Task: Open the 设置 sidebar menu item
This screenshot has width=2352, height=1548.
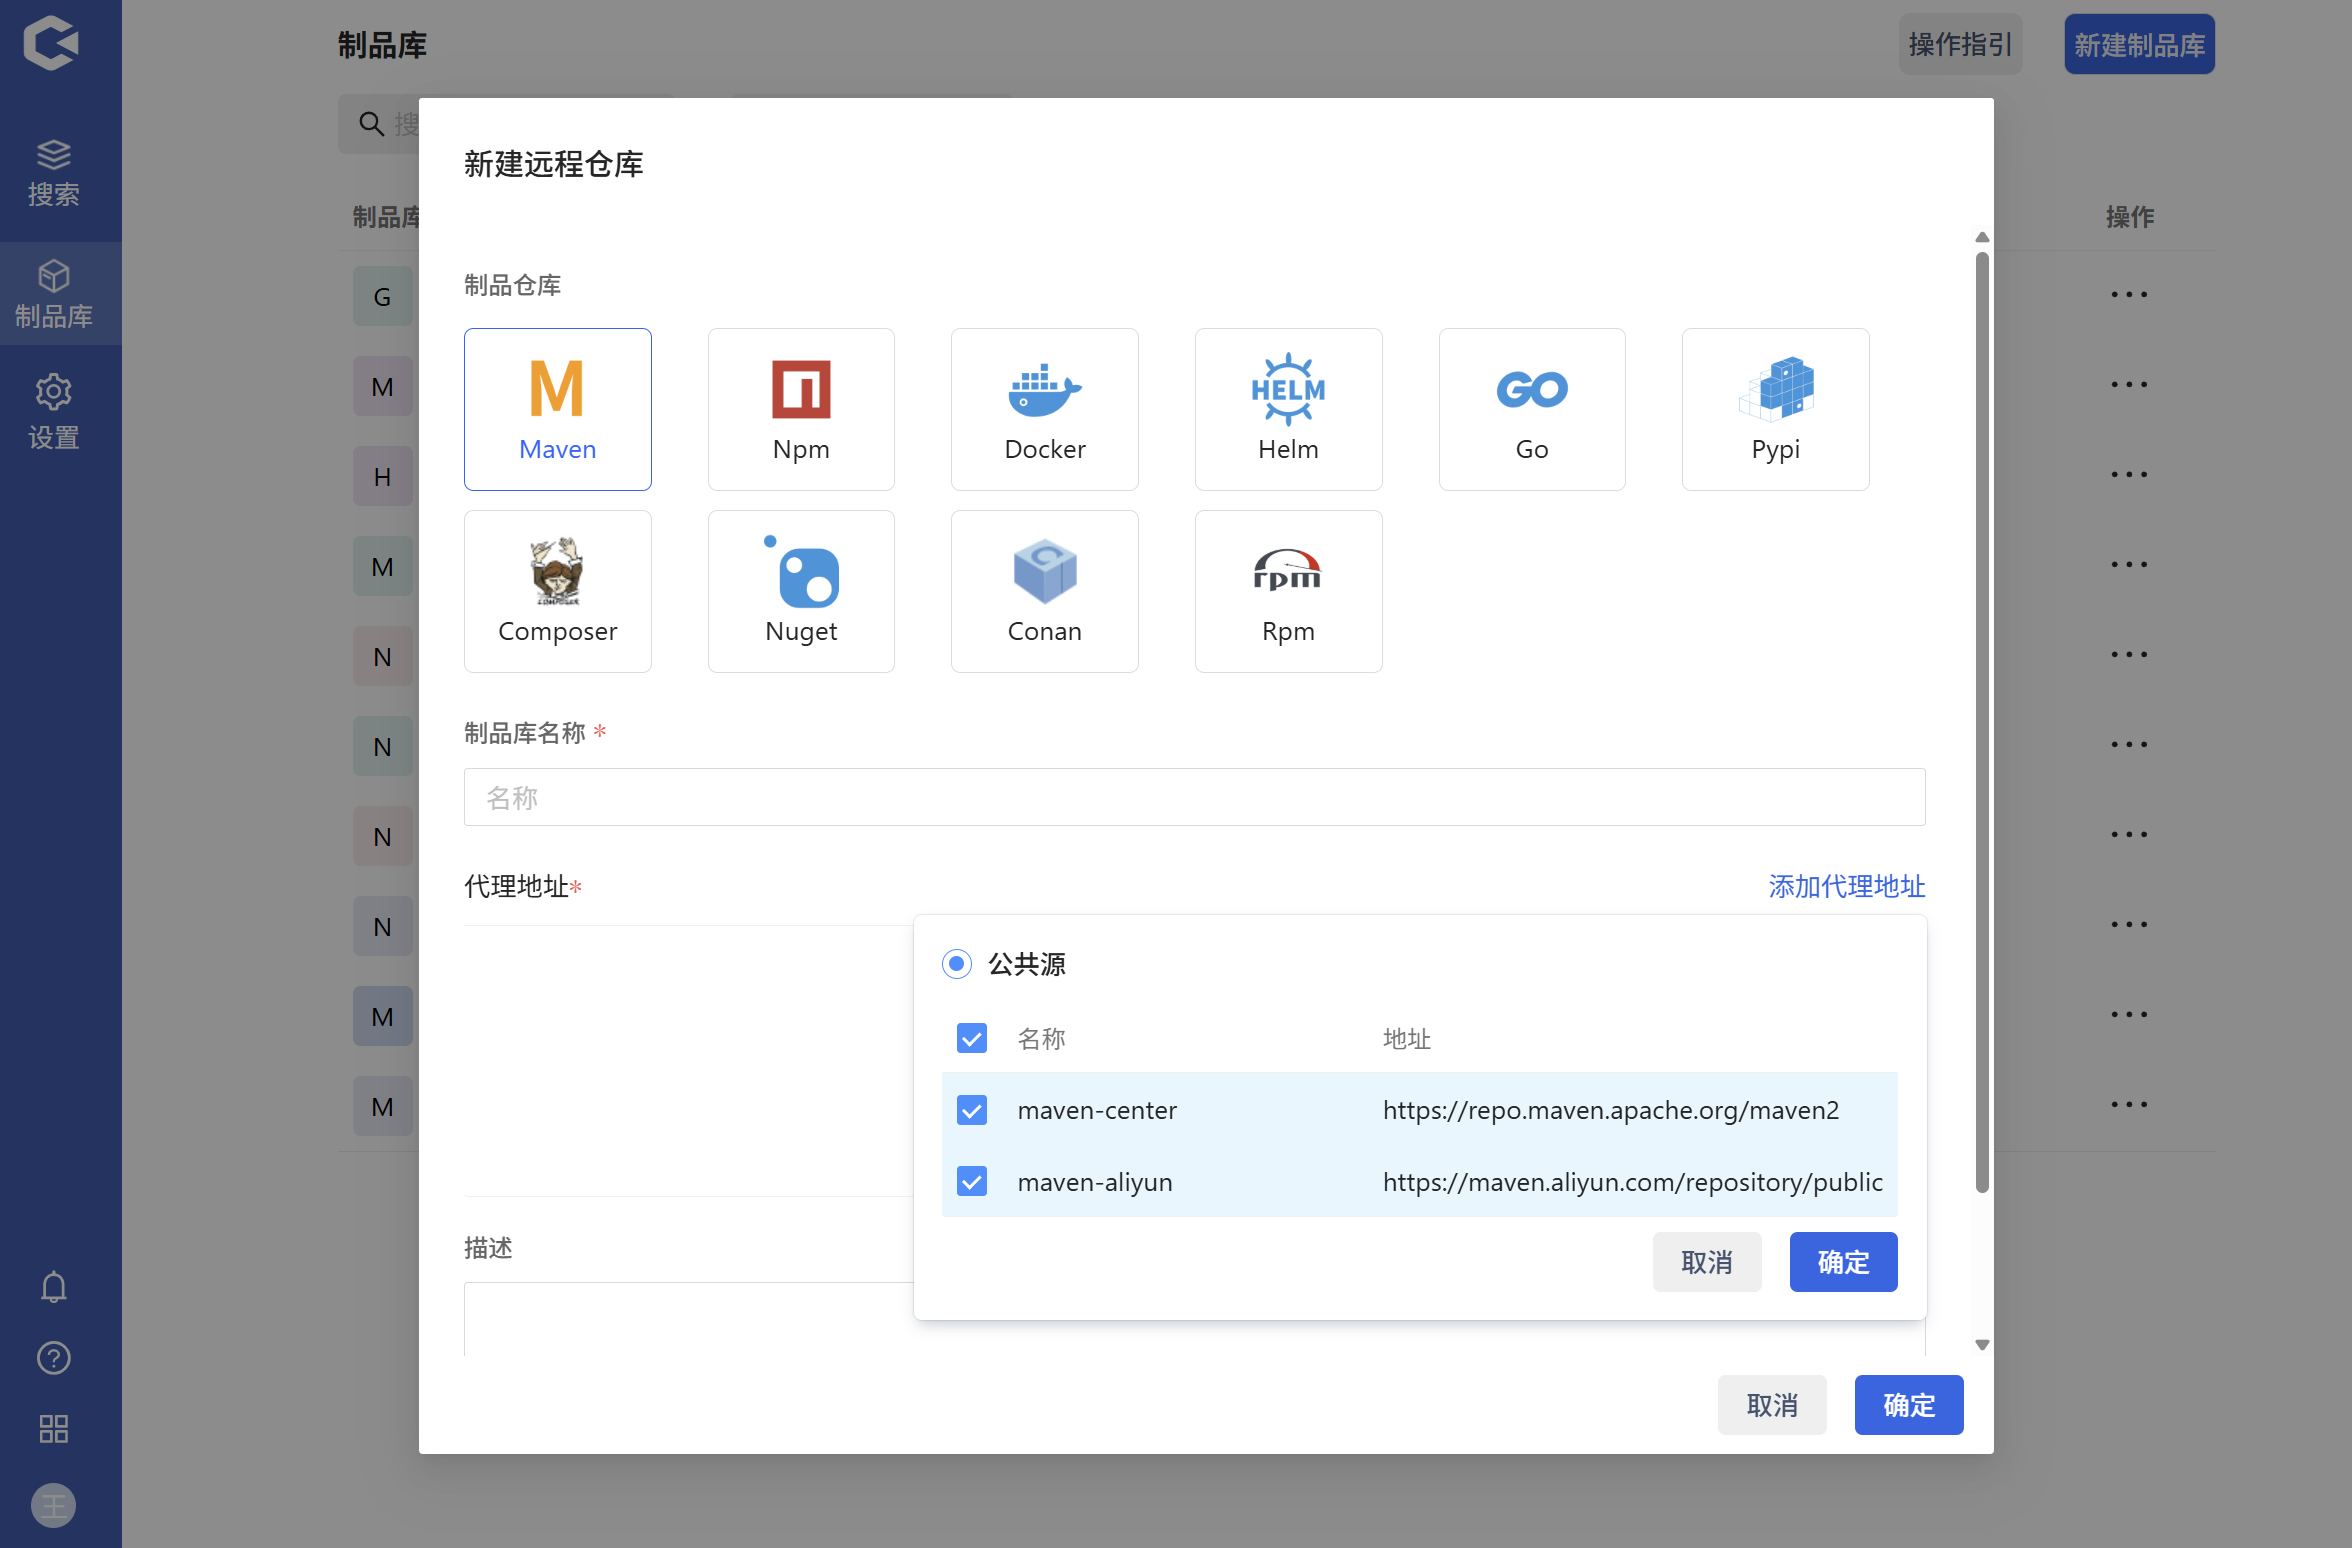Action: (54, 412)
